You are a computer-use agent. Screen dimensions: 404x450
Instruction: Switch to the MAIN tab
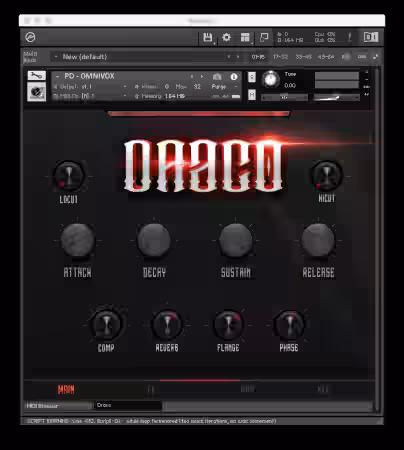66,389
